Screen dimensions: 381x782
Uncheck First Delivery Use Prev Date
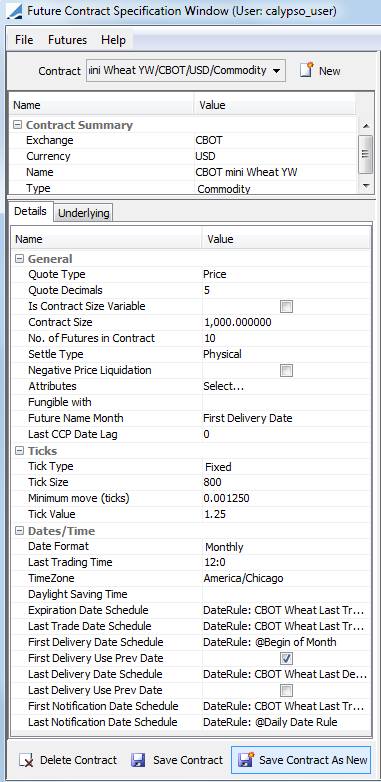click(286, 658)
